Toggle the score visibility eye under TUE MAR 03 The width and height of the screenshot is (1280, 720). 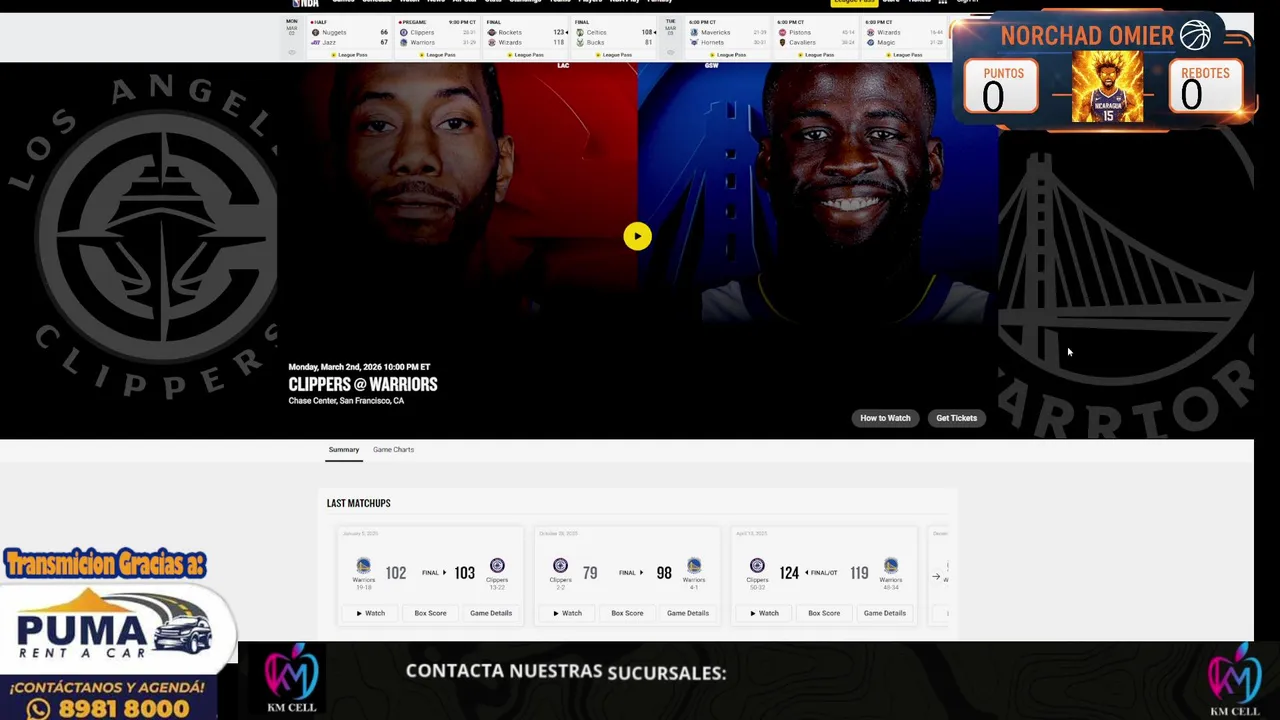(x=670, y=52)
